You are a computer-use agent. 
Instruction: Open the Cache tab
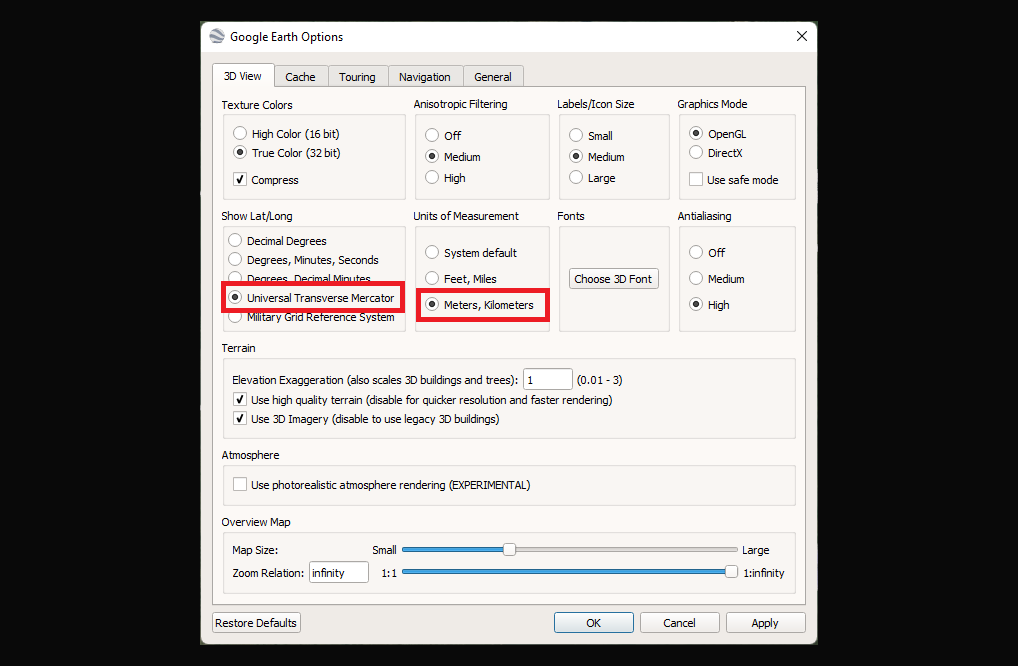click(300, 77)
